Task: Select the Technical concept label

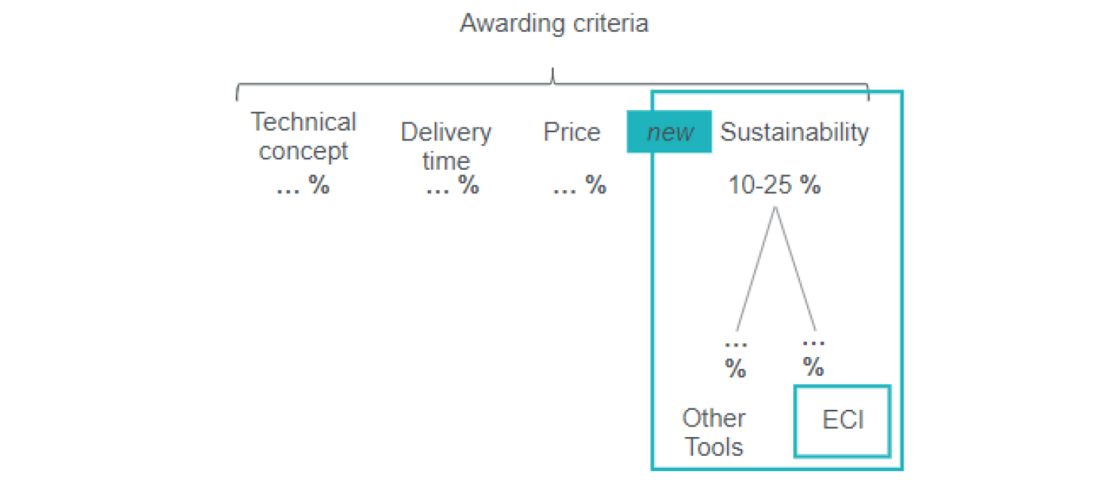Action: click(x=303, y=136)
